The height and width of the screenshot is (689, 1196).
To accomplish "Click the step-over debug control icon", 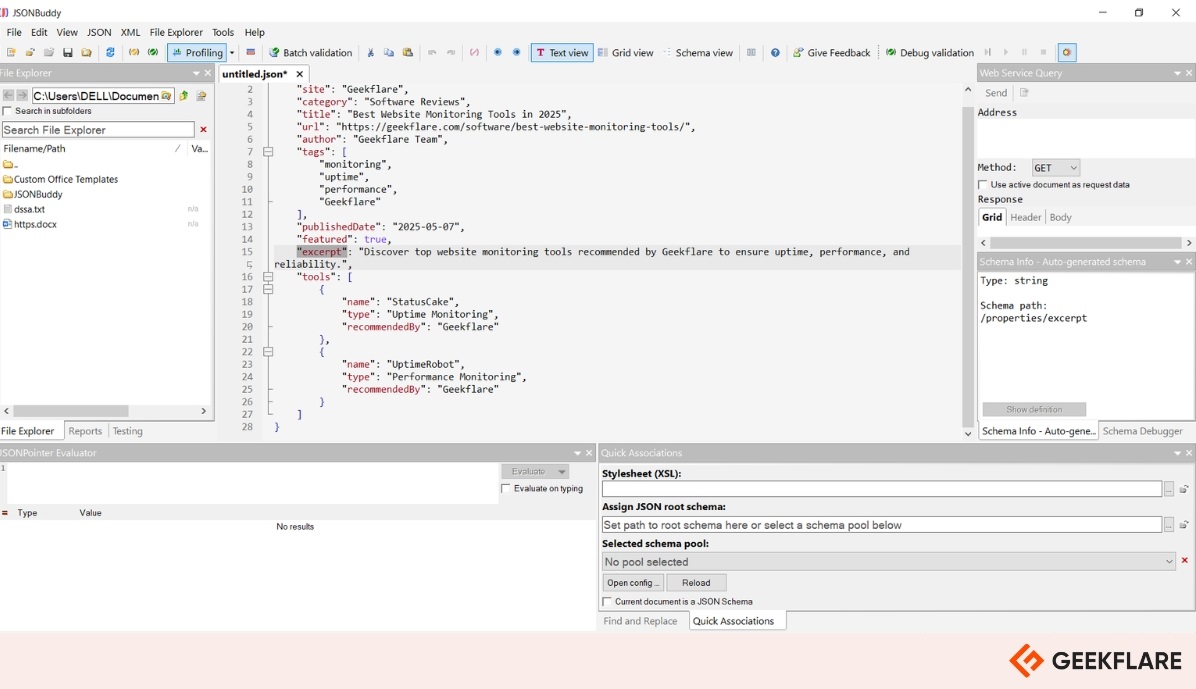I will click(987, 53).
